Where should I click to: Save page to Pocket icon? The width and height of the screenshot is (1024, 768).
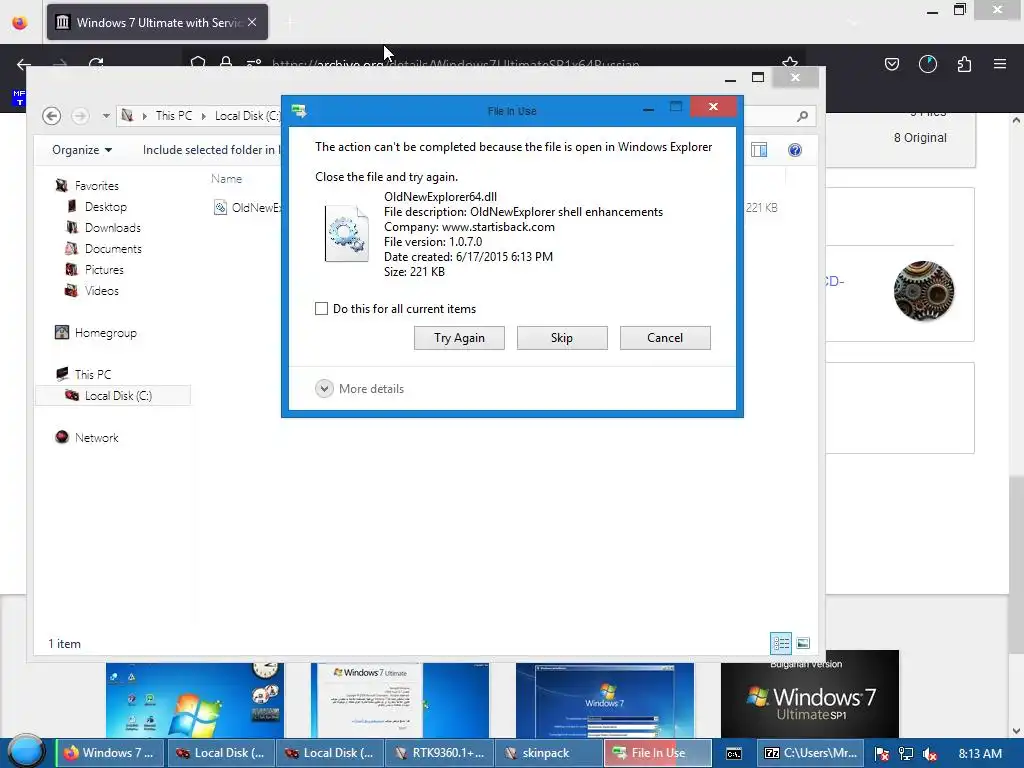point(891,64)
